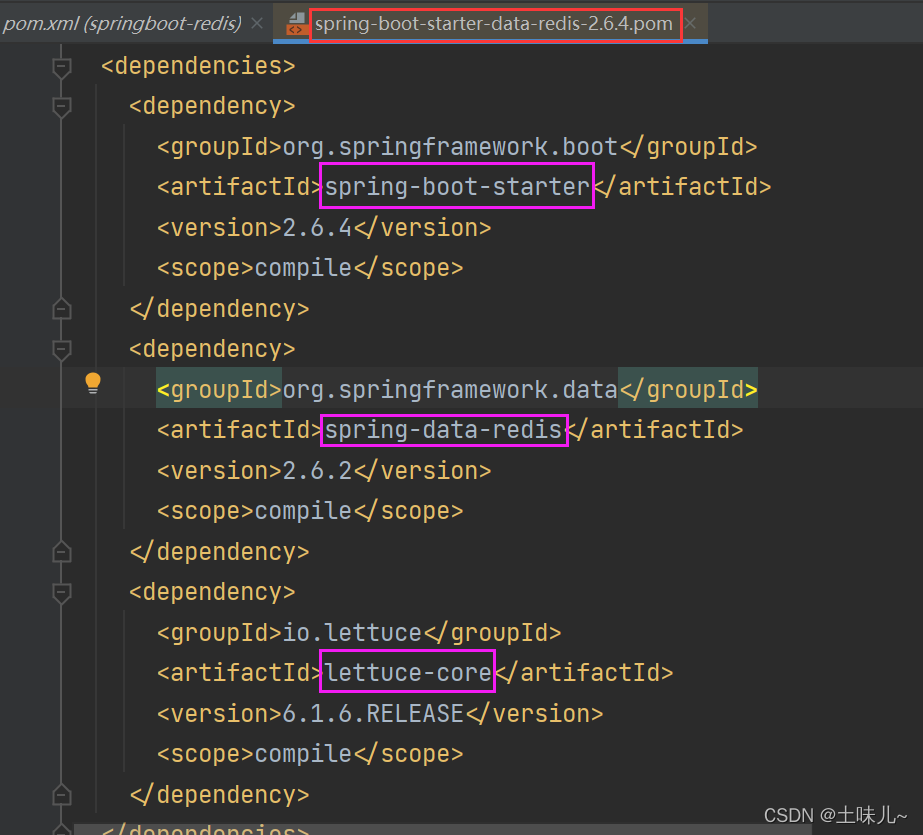Click spring-data-redis artifactId value
Viewport: 923px width, 835px height.
pyautogui.click(x=443, y=430)
